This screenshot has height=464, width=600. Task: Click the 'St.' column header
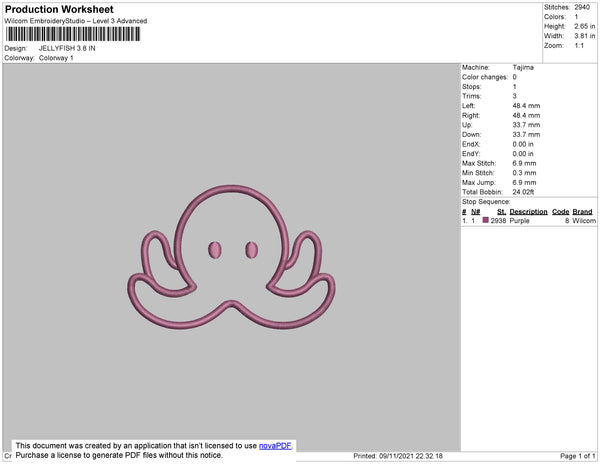point(501,212)
